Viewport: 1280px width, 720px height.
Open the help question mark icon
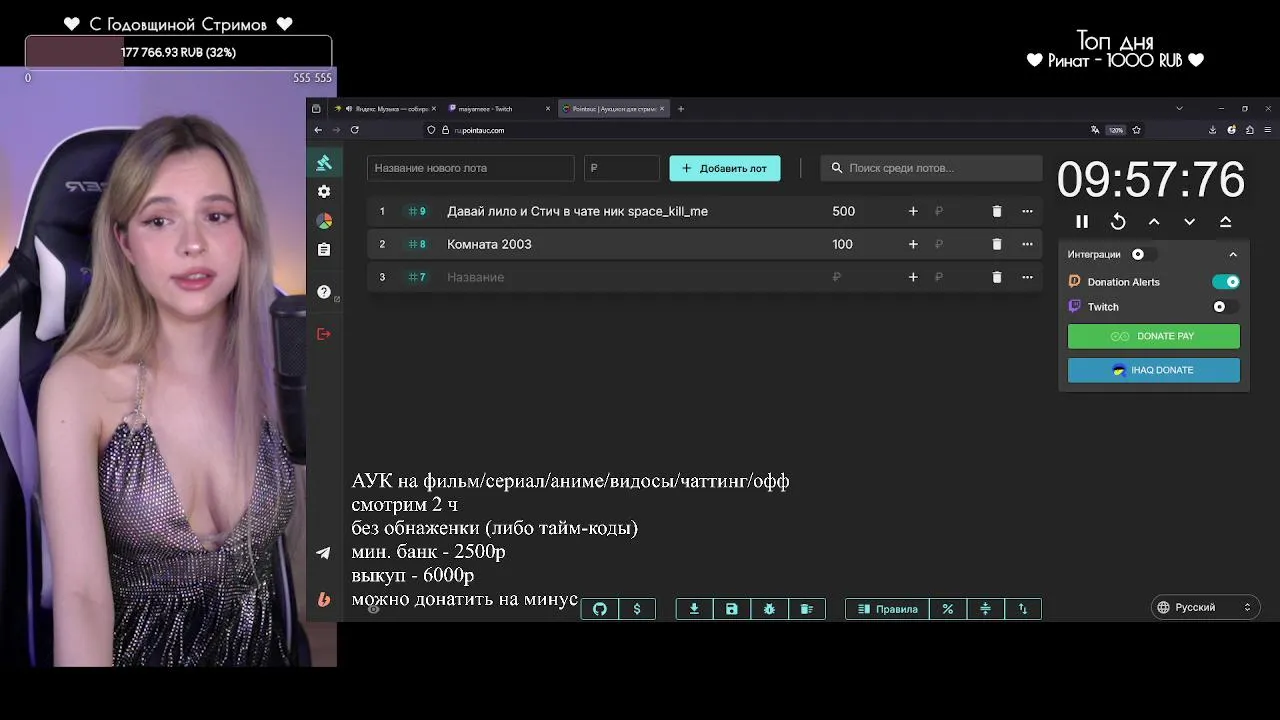(324, 292)
